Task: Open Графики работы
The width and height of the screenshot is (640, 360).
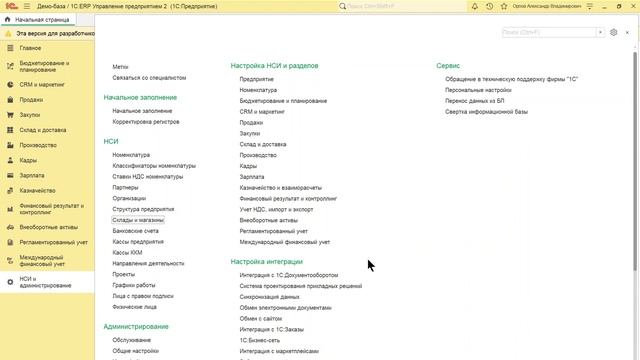Action: click(134, 285)
